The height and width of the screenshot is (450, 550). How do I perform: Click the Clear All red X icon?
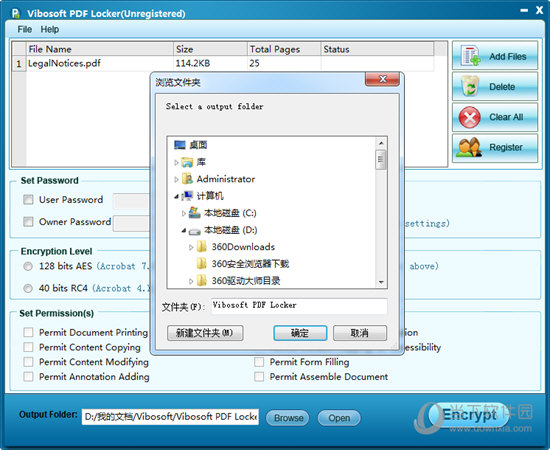coord(470,117)
